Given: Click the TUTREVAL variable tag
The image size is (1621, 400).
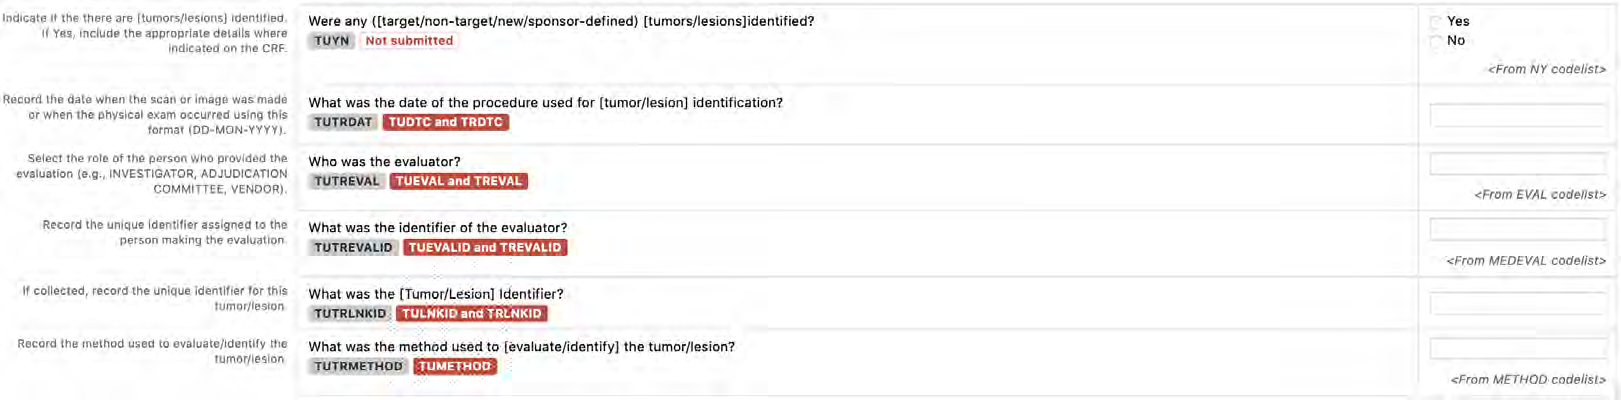Looking at the screenshot, I should 347,181.
